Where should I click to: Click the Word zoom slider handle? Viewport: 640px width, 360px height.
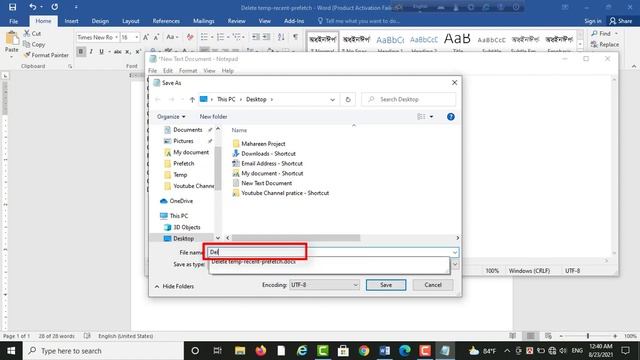[x=588, y=336]
